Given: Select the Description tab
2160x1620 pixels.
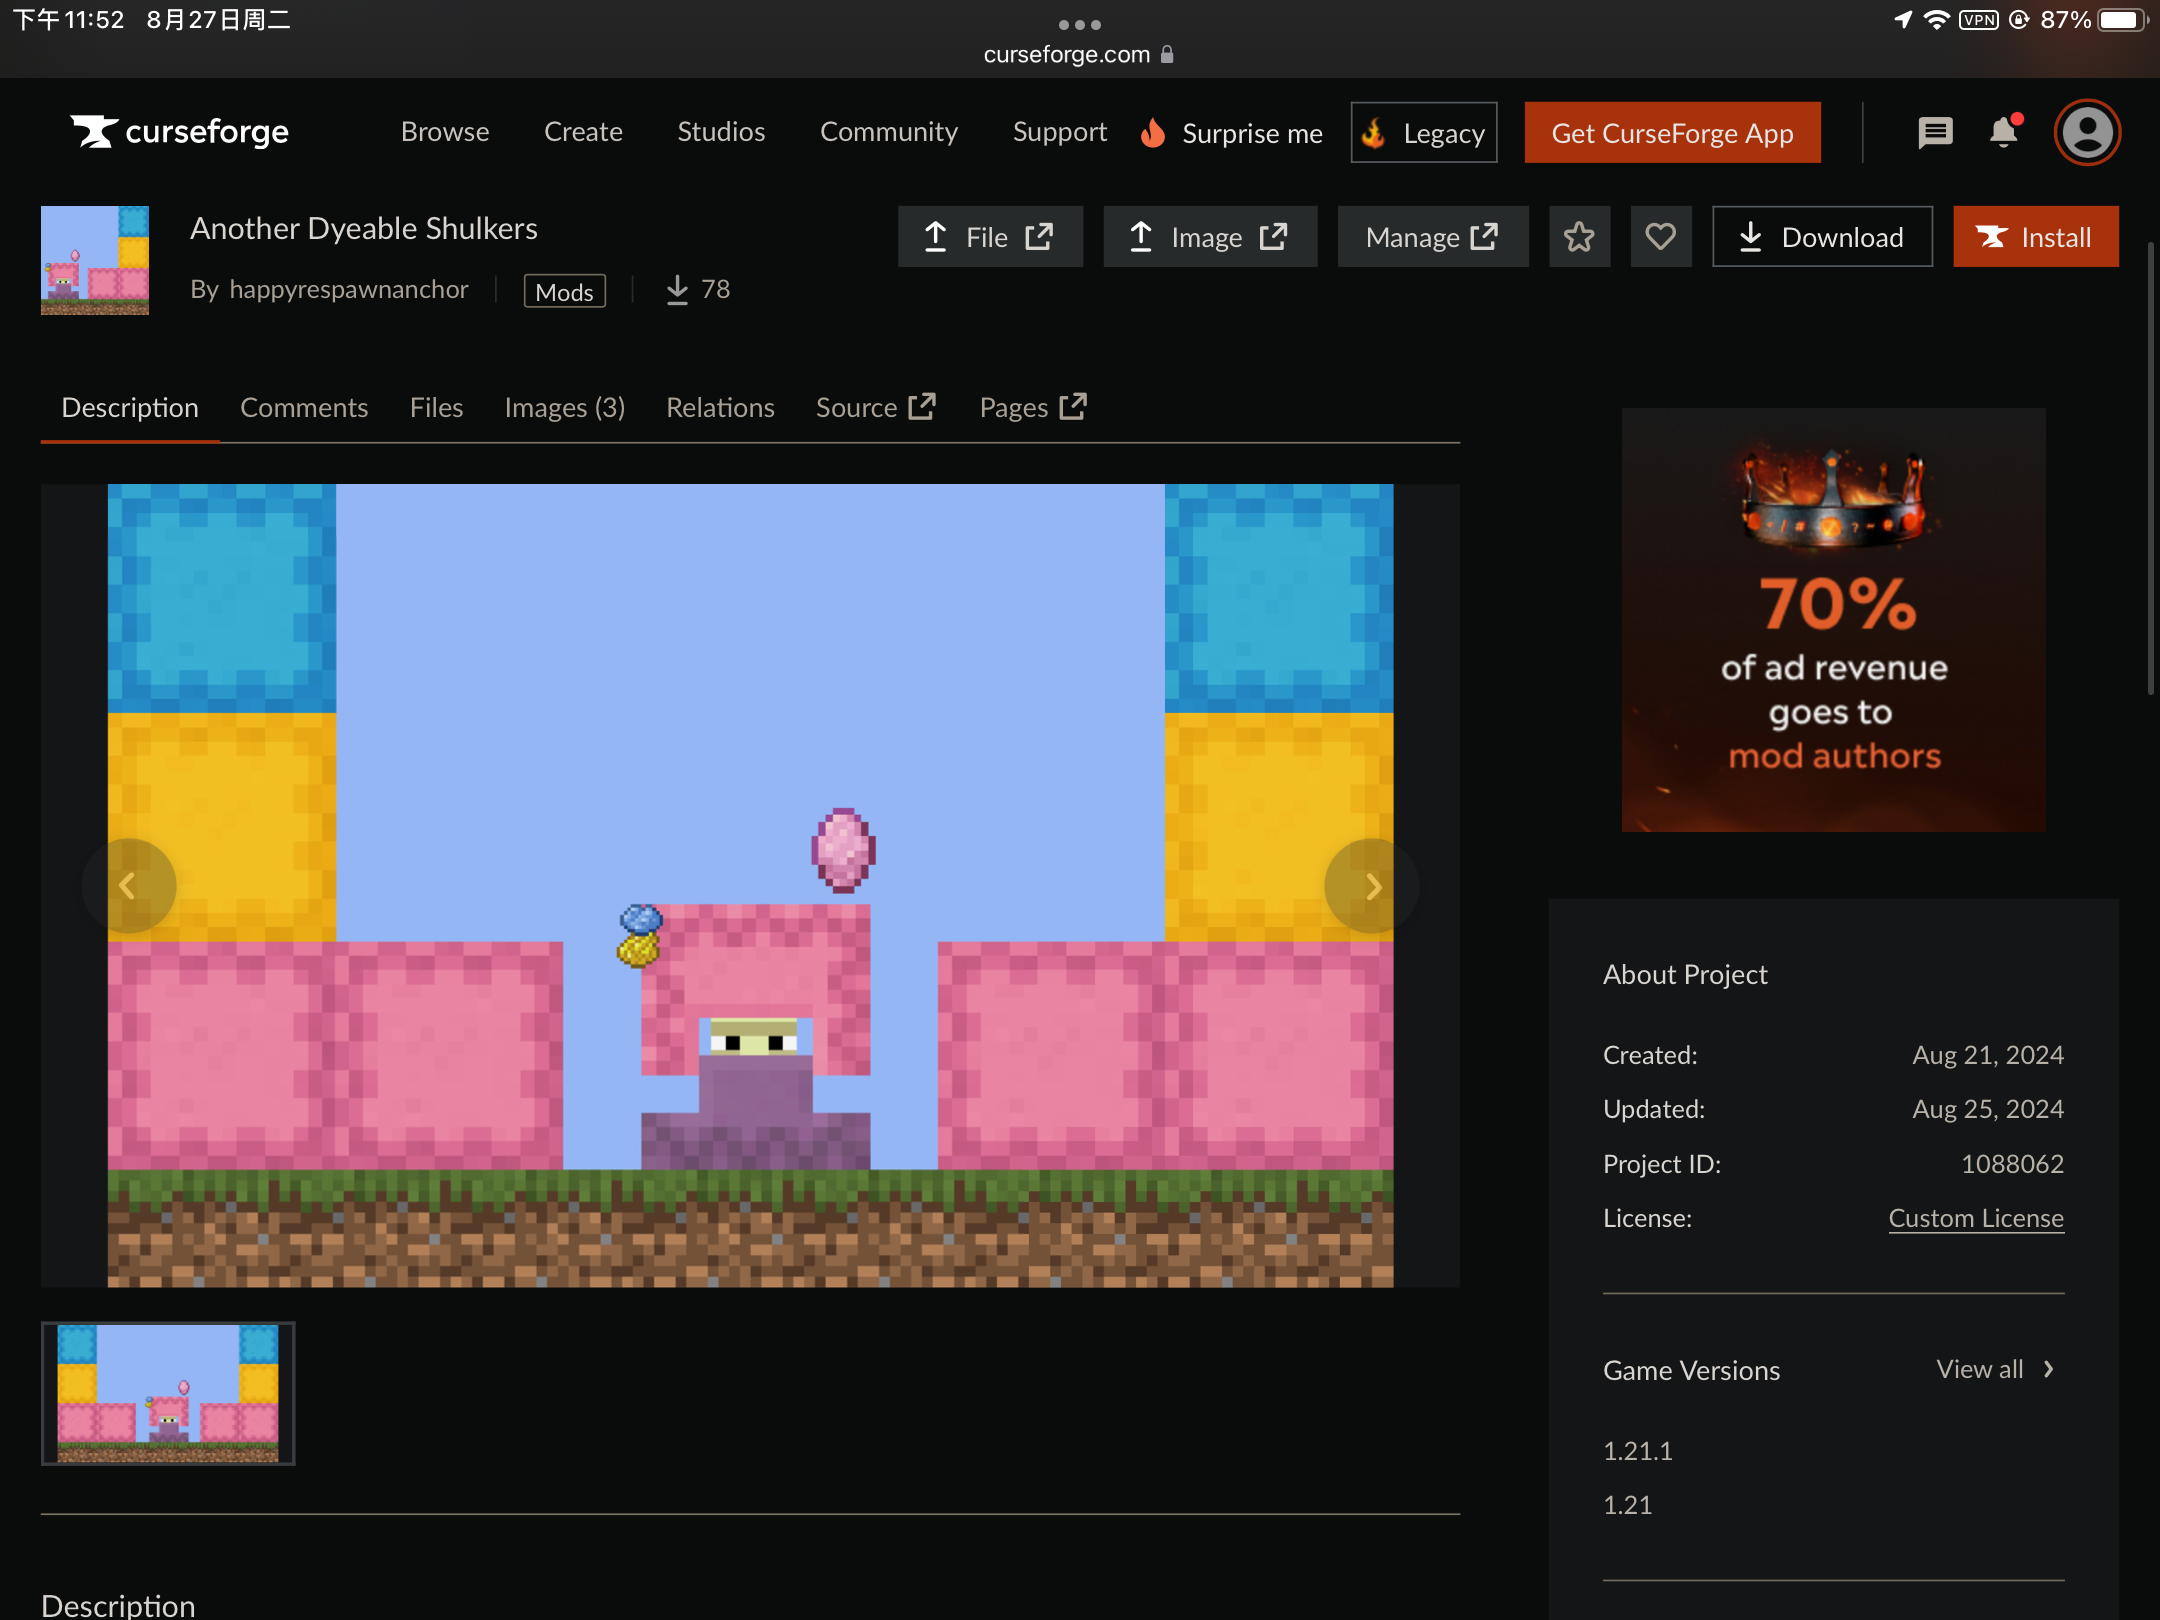Looking at the screenshot, I should point(130,408).
